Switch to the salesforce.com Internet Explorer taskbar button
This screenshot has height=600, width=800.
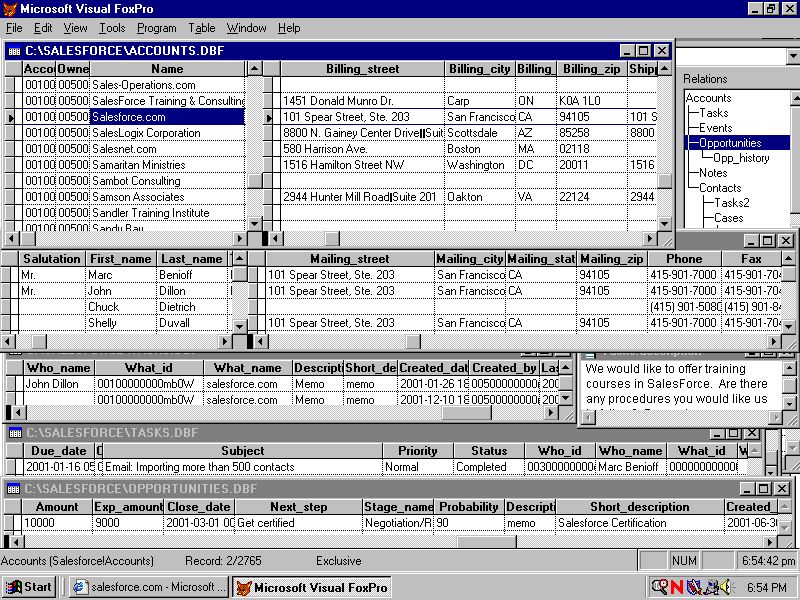pyautogui.click(x=149, y=587)
